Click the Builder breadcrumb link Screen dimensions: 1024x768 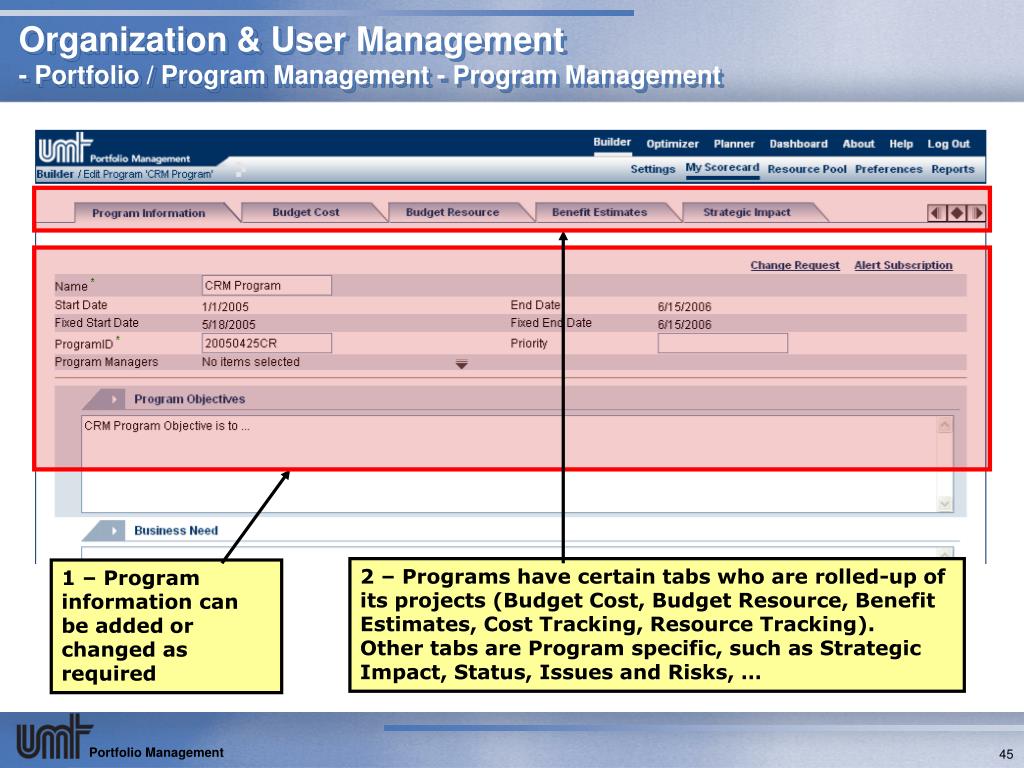55,174
